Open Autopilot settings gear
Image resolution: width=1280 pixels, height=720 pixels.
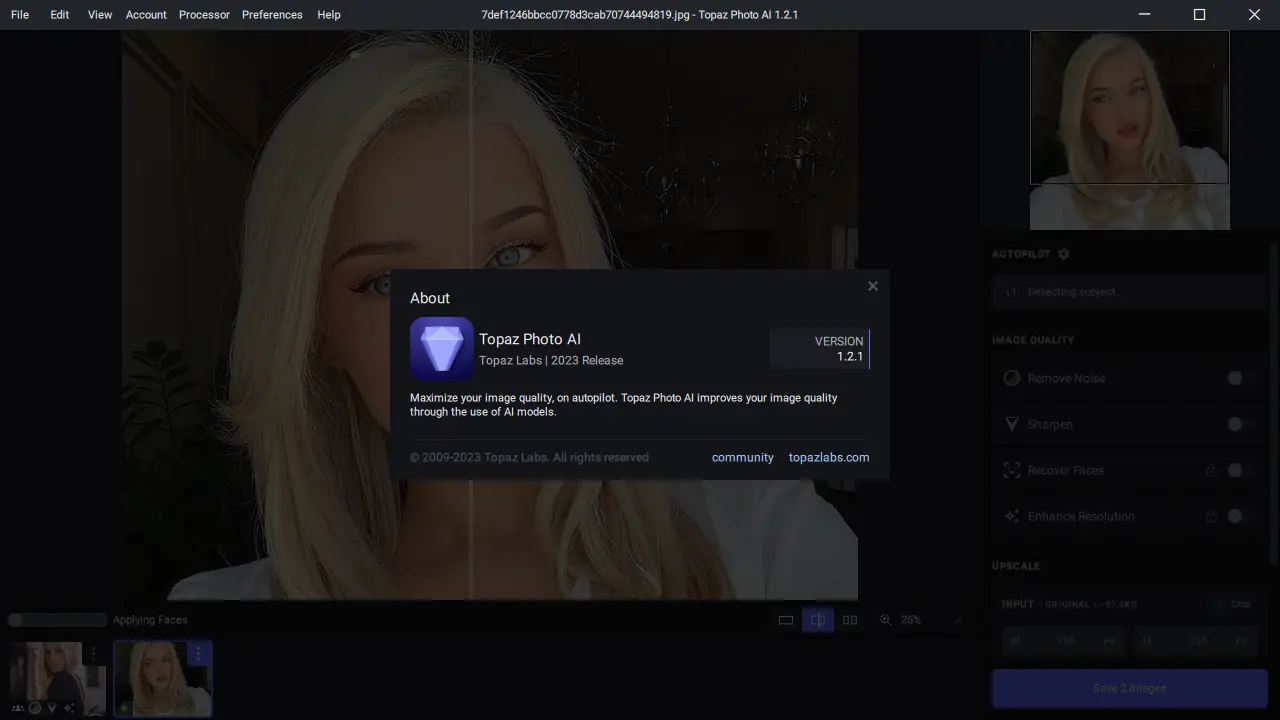click(x=1063, y=254)
